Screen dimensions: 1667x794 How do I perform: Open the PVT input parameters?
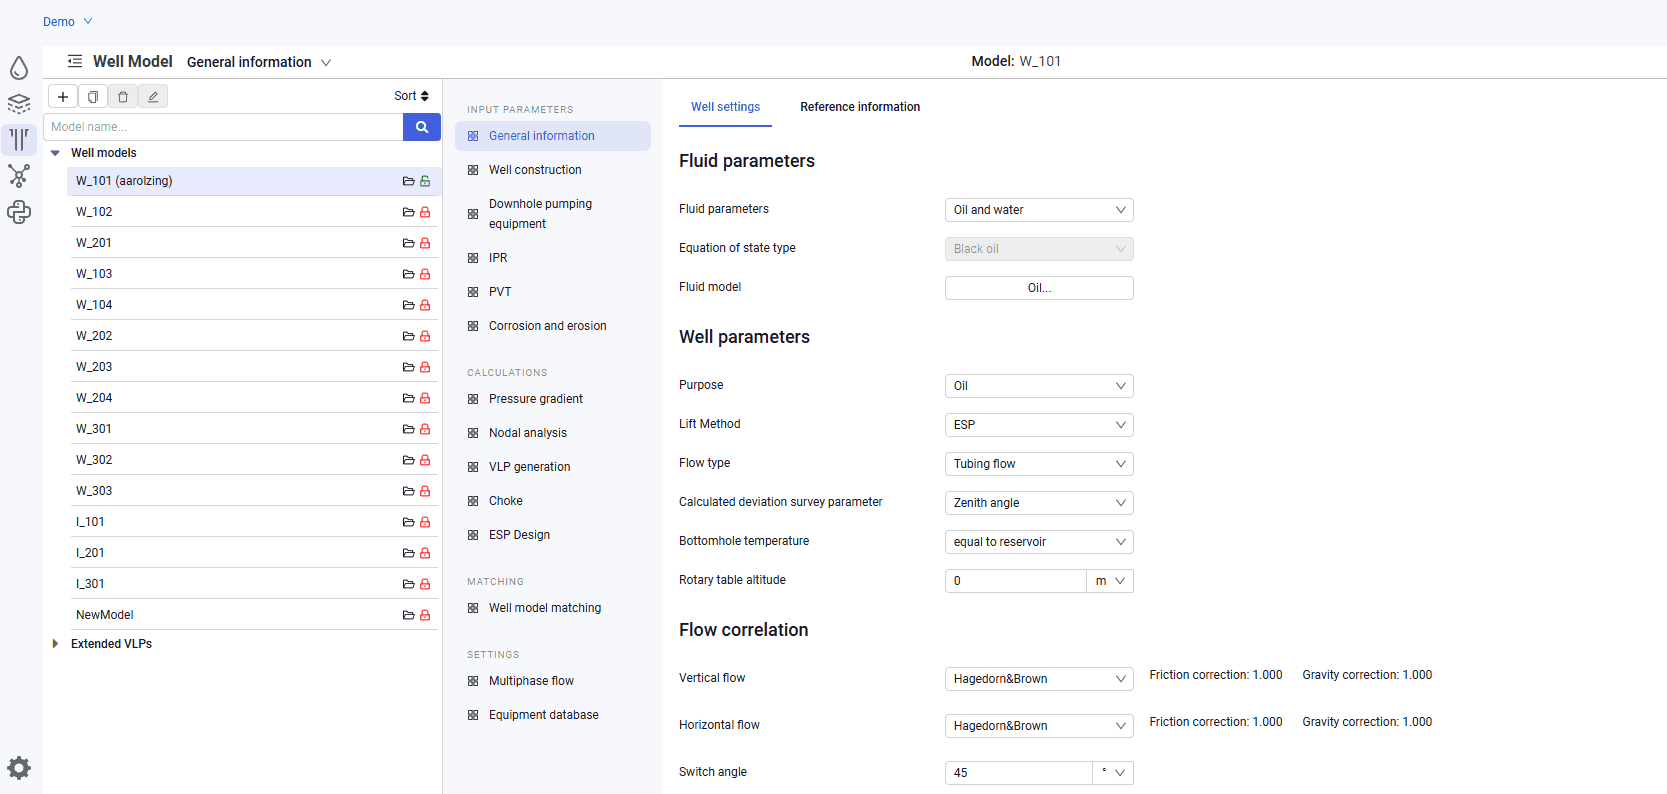(x=553, y=292)
